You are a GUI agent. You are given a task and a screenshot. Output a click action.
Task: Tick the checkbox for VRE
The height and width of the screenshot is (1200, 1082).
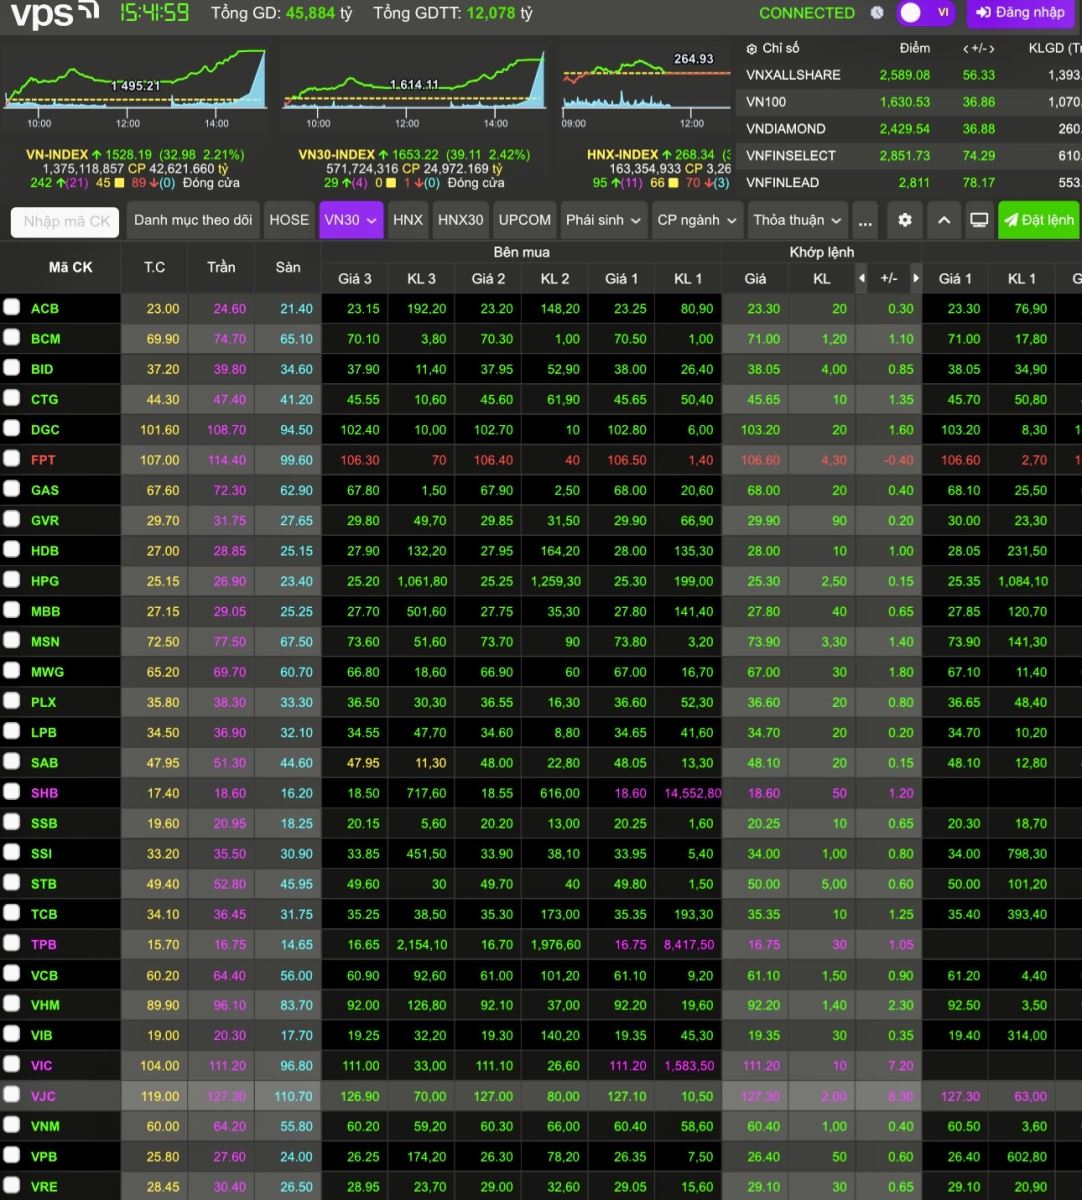pos(11,1185)
